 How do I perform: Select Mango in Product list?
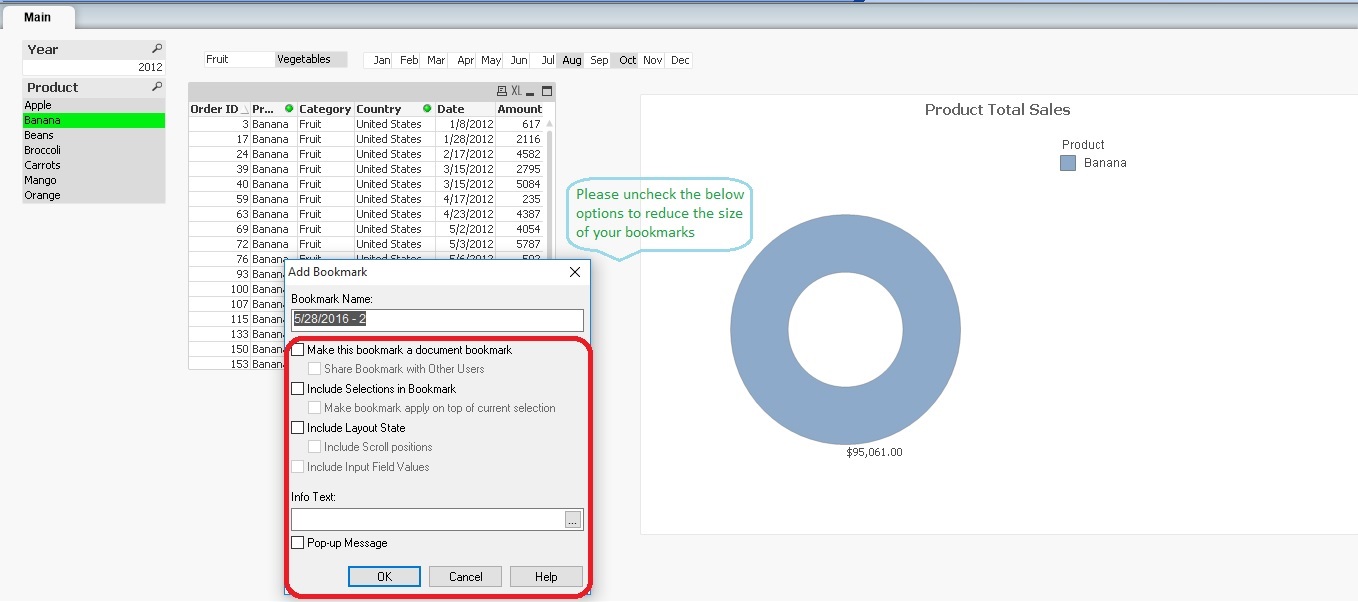tap(94, 180)
